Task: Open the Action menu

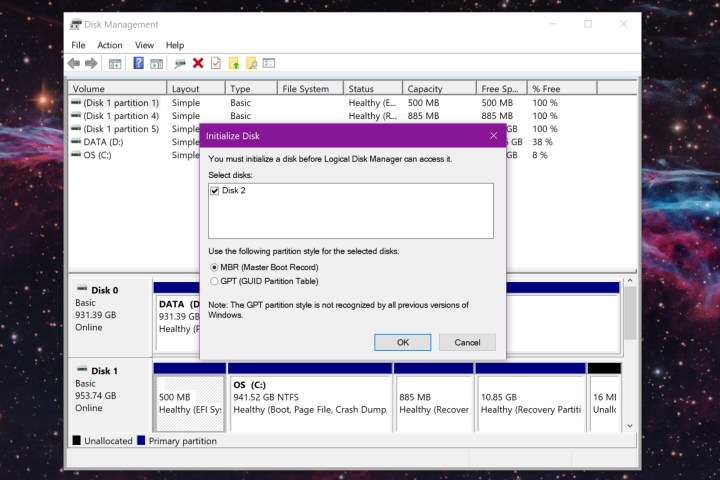Action: [110, 45]
